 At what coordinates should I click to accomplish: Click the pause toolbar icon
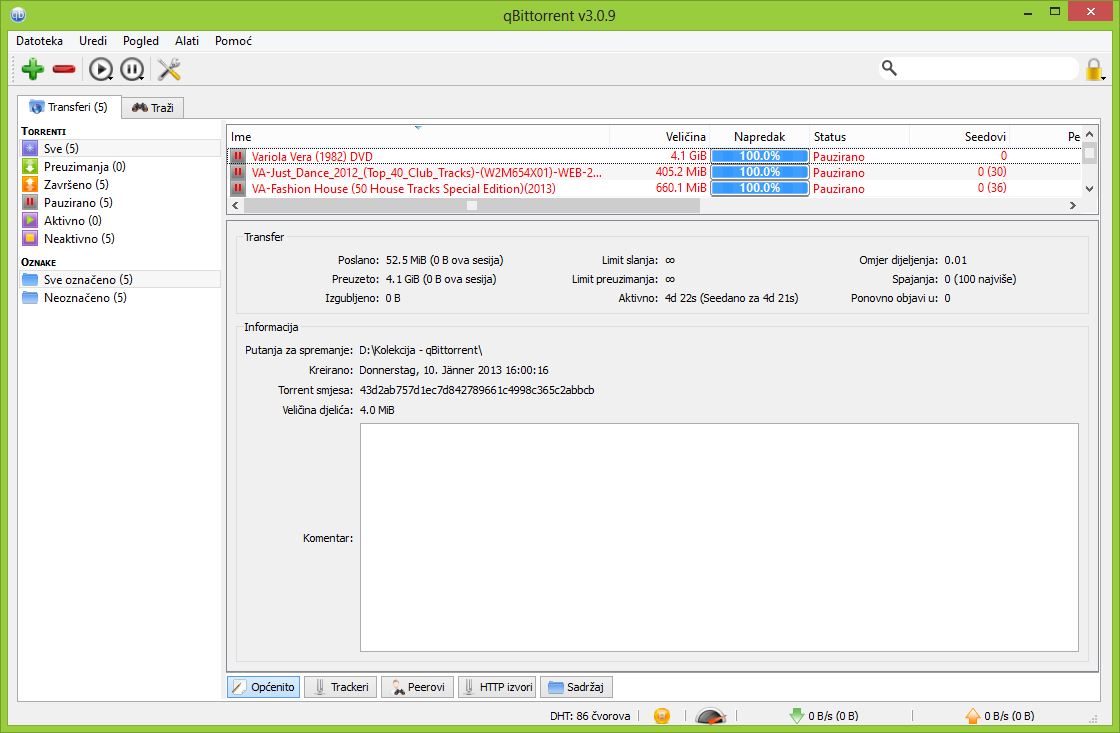click(132, 69)
